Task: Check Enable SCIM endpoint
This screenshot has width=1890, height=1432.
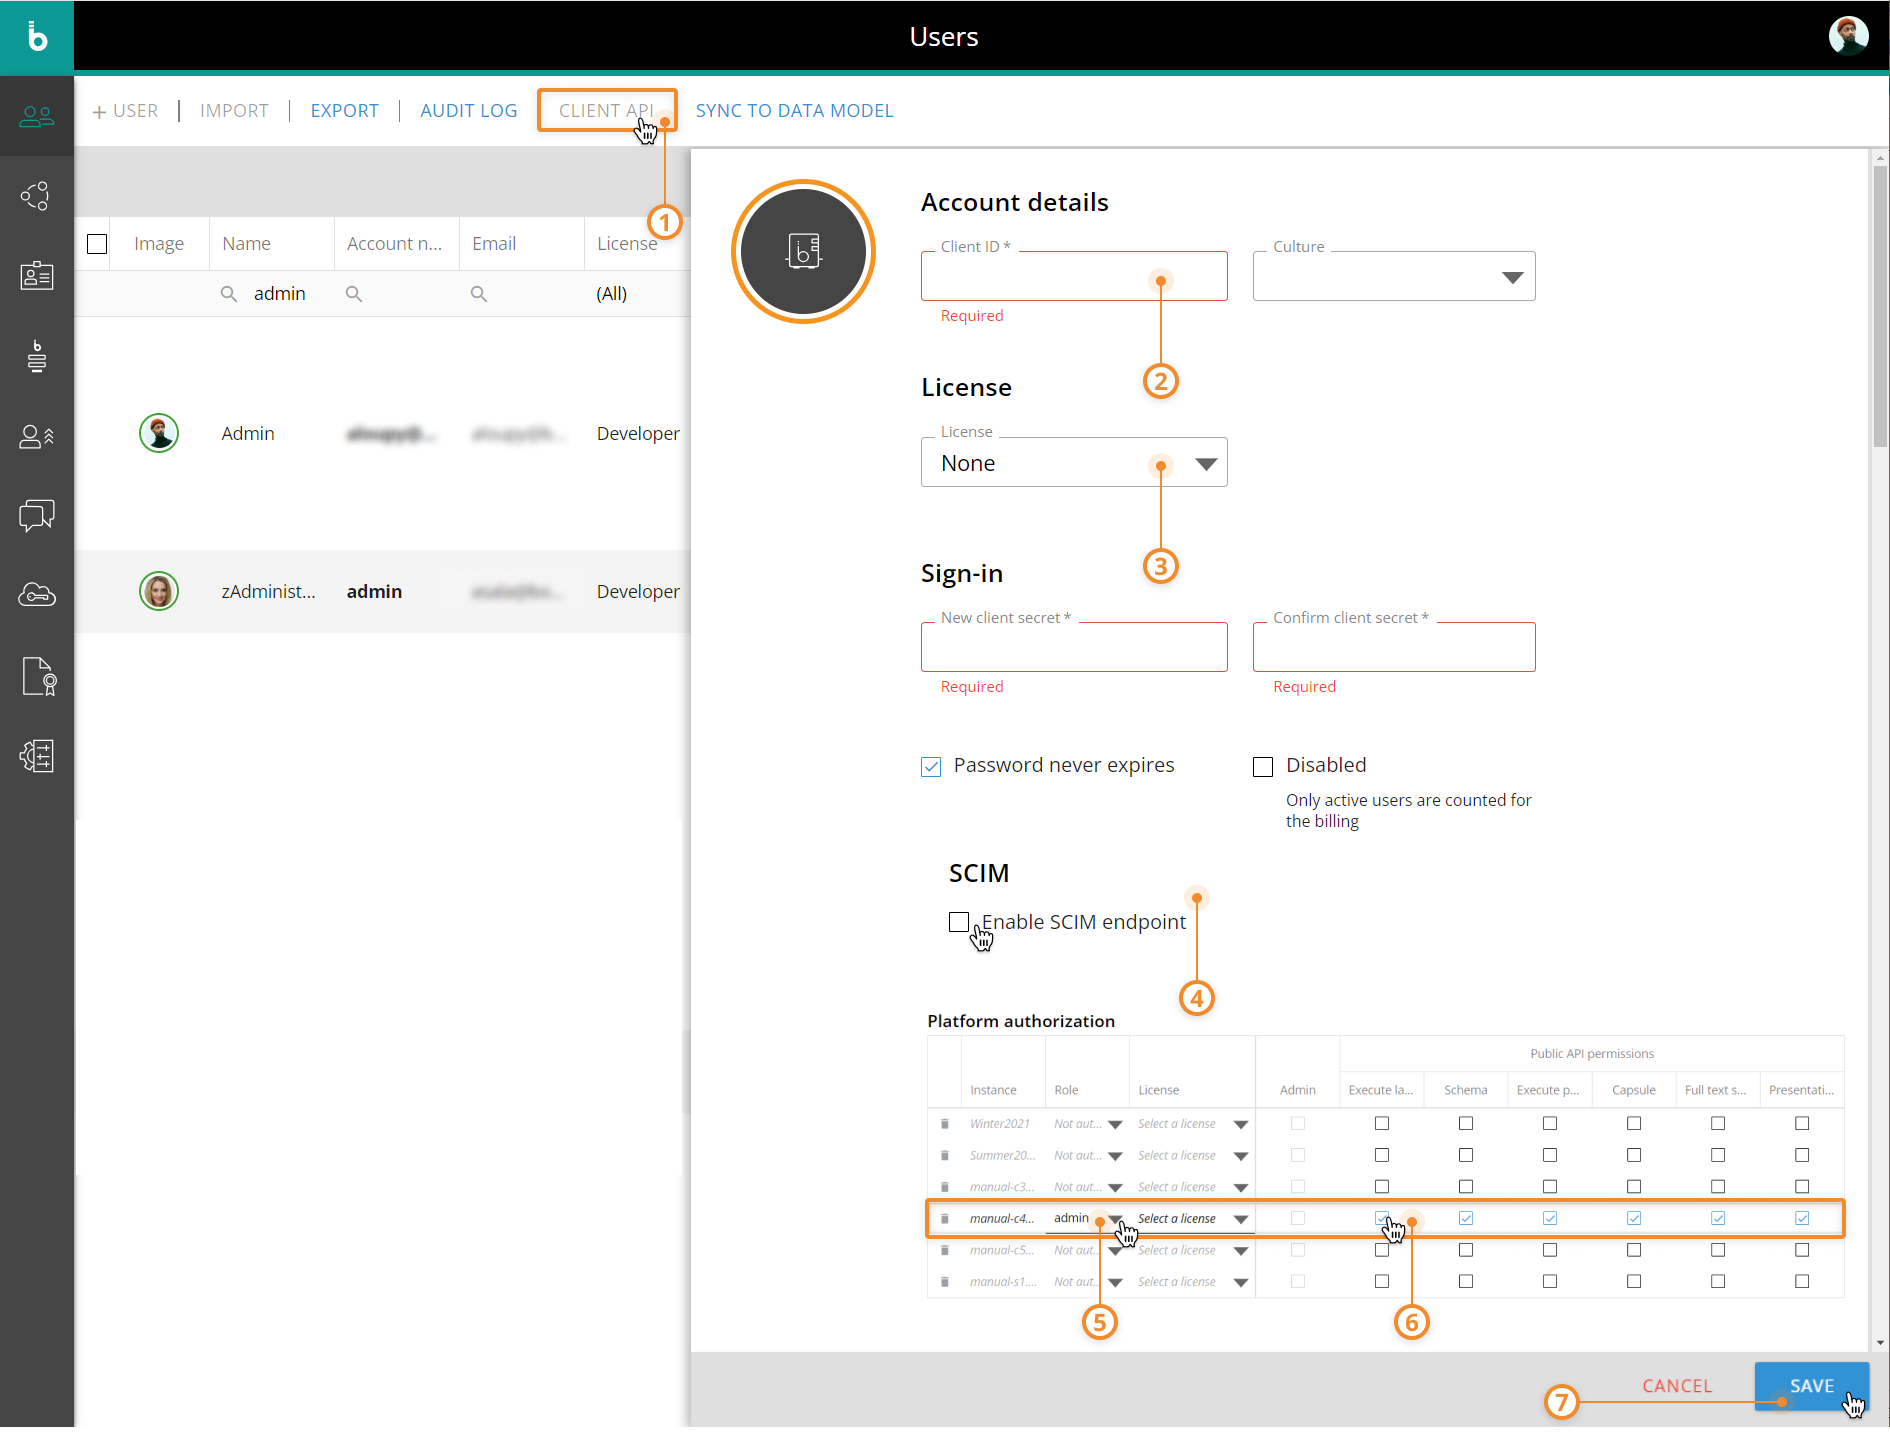Action: [959, 921]
